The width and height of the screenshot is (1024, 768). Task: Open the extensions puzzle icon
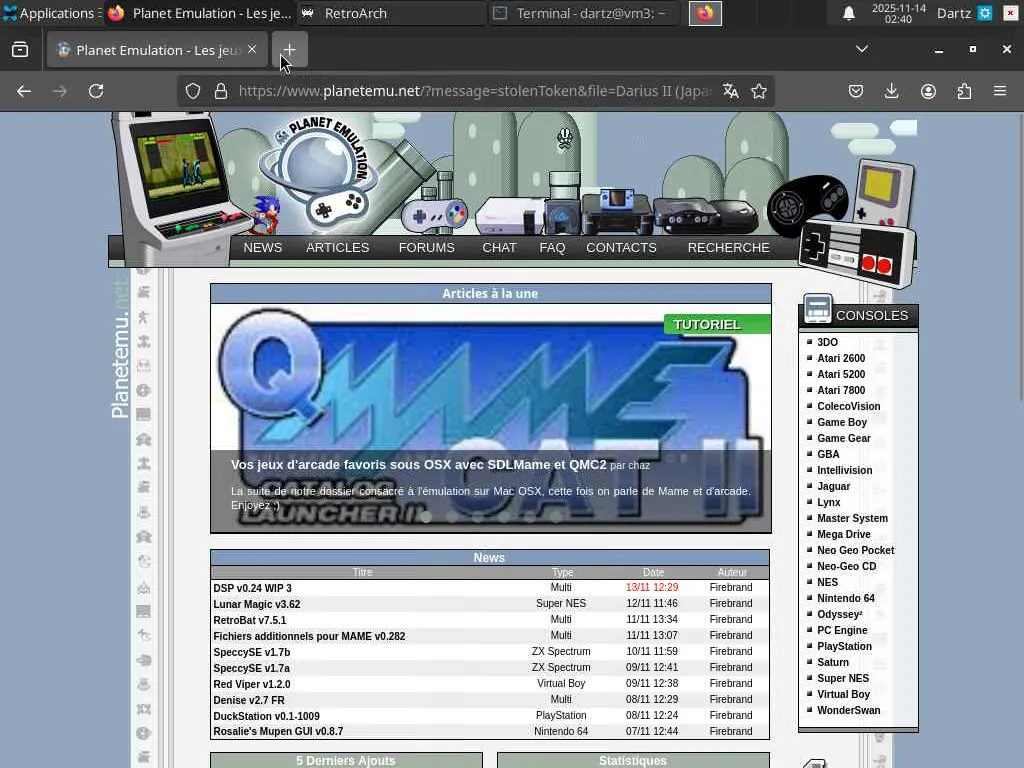coord(964,91)
